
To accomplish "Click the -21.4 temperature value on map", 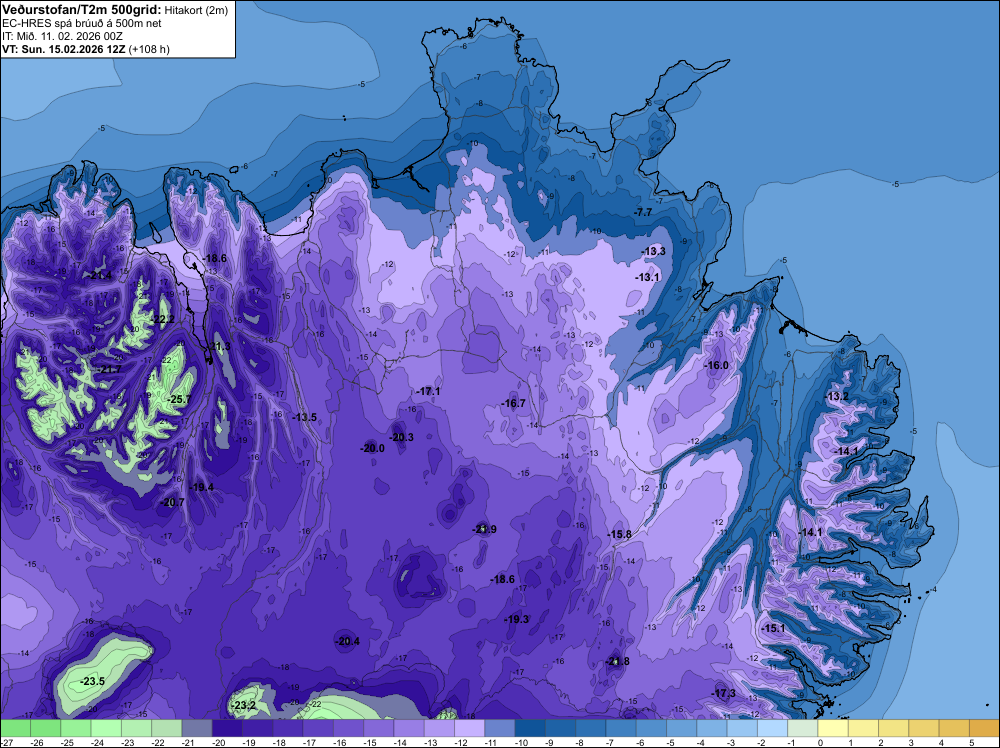I will coord(99,275).
